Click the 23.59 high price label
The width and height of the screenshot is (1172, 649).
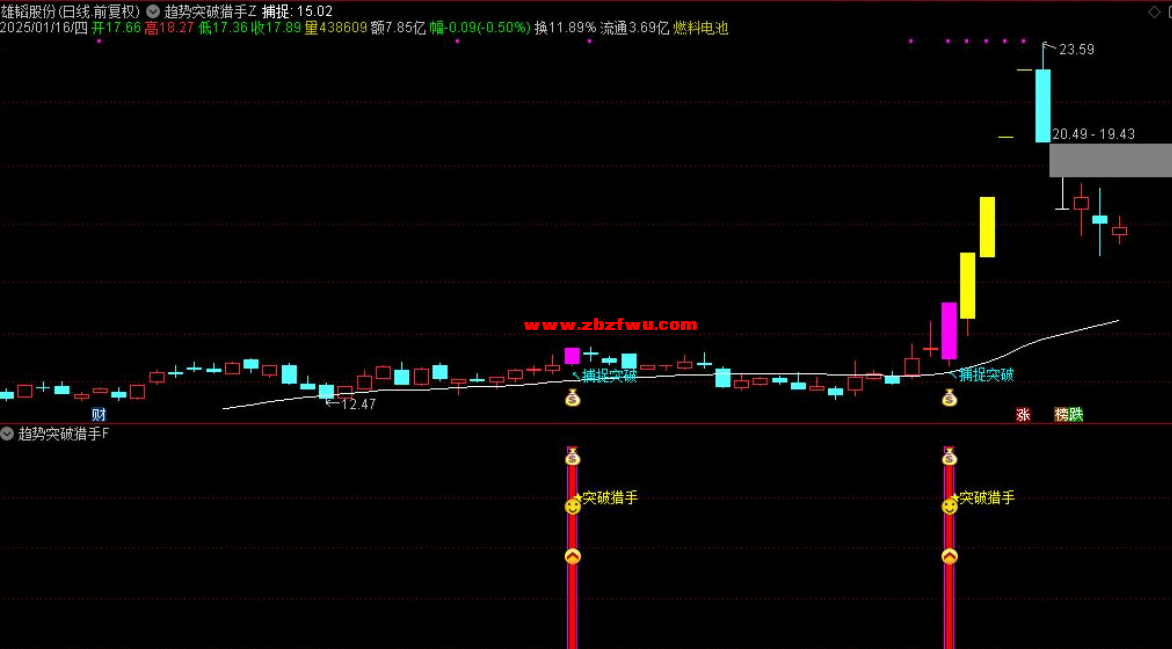tap(1076, 50)
